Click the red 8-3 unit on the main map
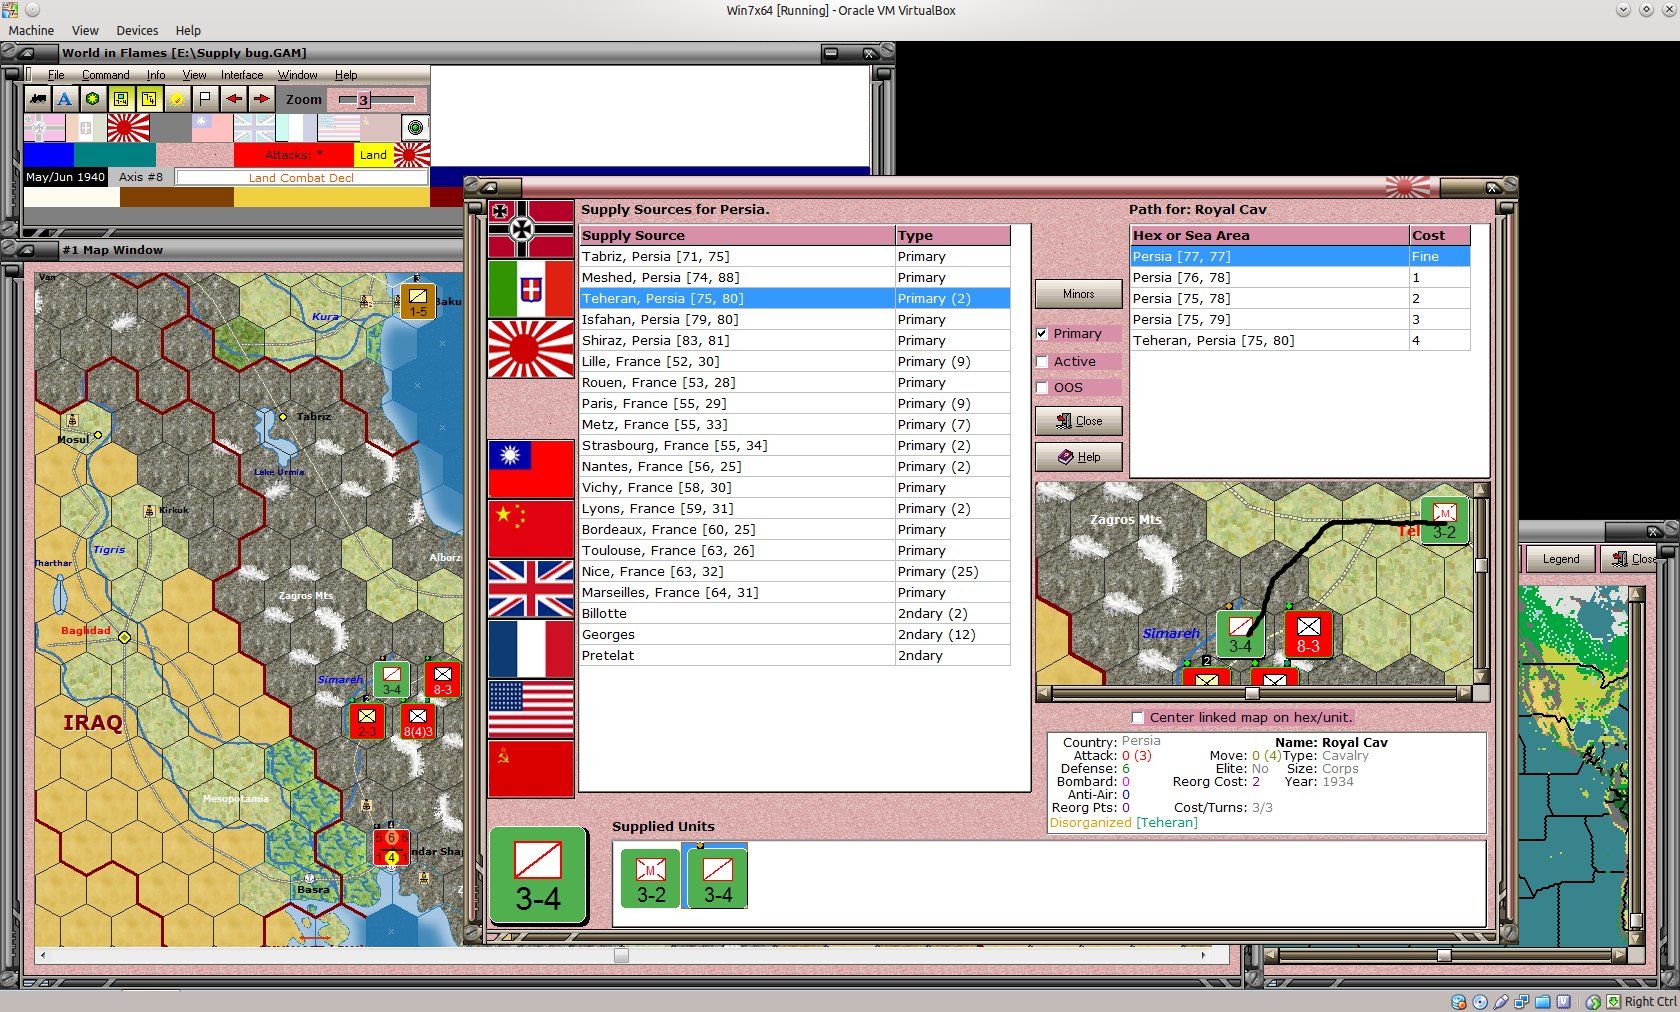This screenshot has height=1012, width=1680. 442,678
